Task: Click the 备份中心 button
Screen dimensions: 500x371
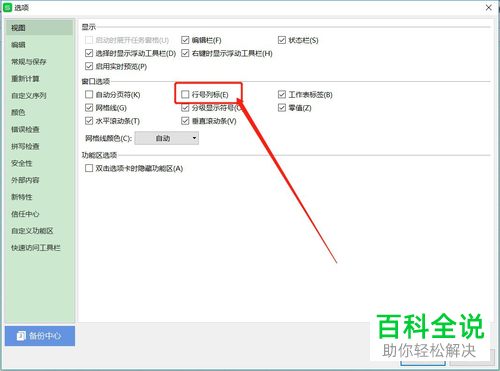Action: point(40,336)
